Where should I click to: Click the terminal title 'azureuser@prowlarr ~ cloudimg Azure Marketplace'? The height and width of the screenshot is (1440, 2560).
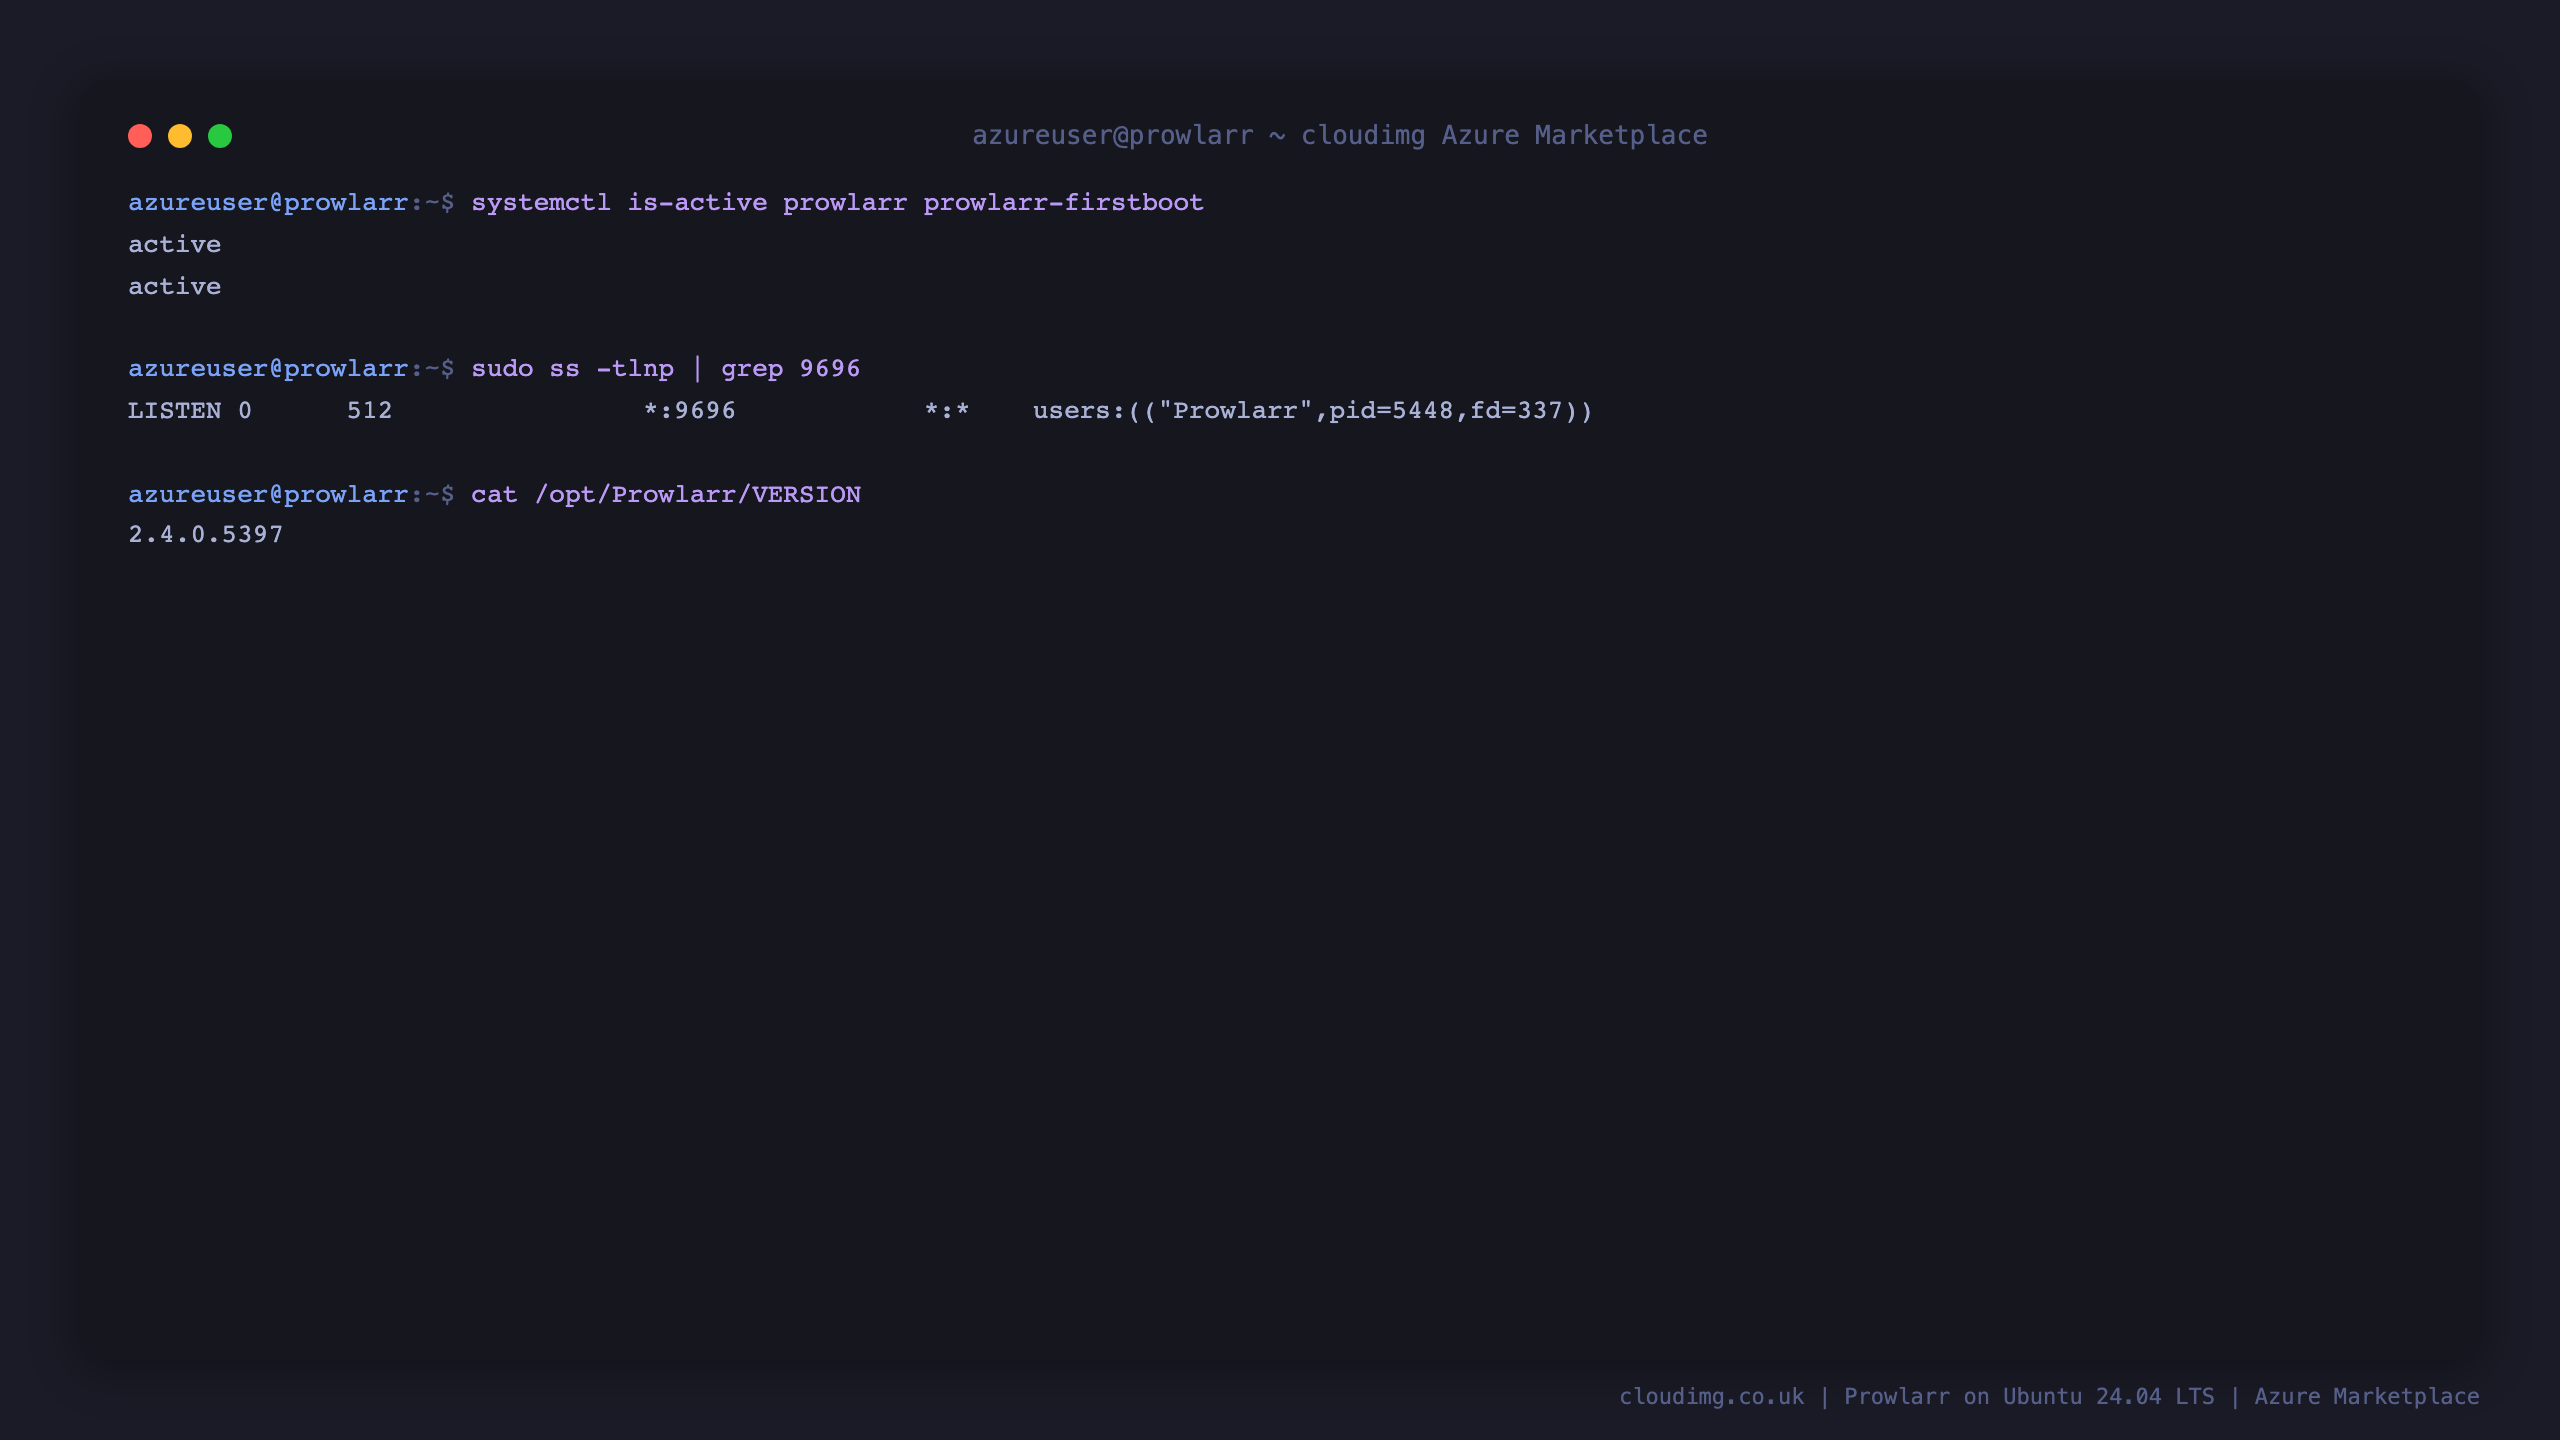(1340, 135)
